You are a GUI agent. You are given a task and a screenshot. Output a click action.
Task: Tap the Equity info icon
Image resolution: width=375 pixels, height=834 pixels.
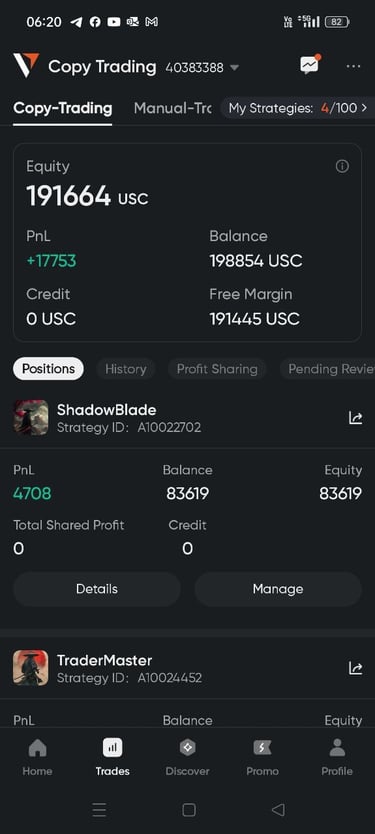coord(343,166)
